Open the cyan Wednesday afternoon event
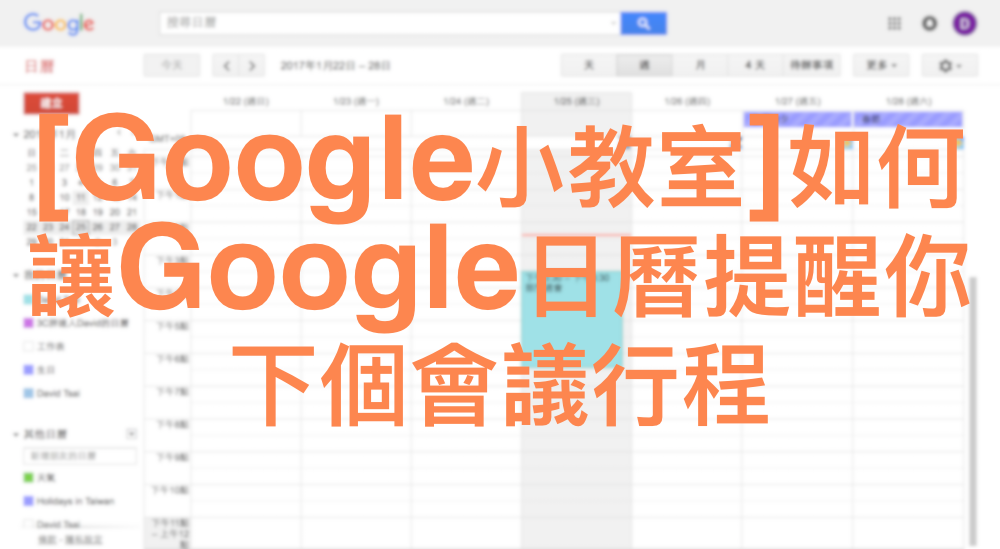1000x549 pixels. tap(572, 319)
